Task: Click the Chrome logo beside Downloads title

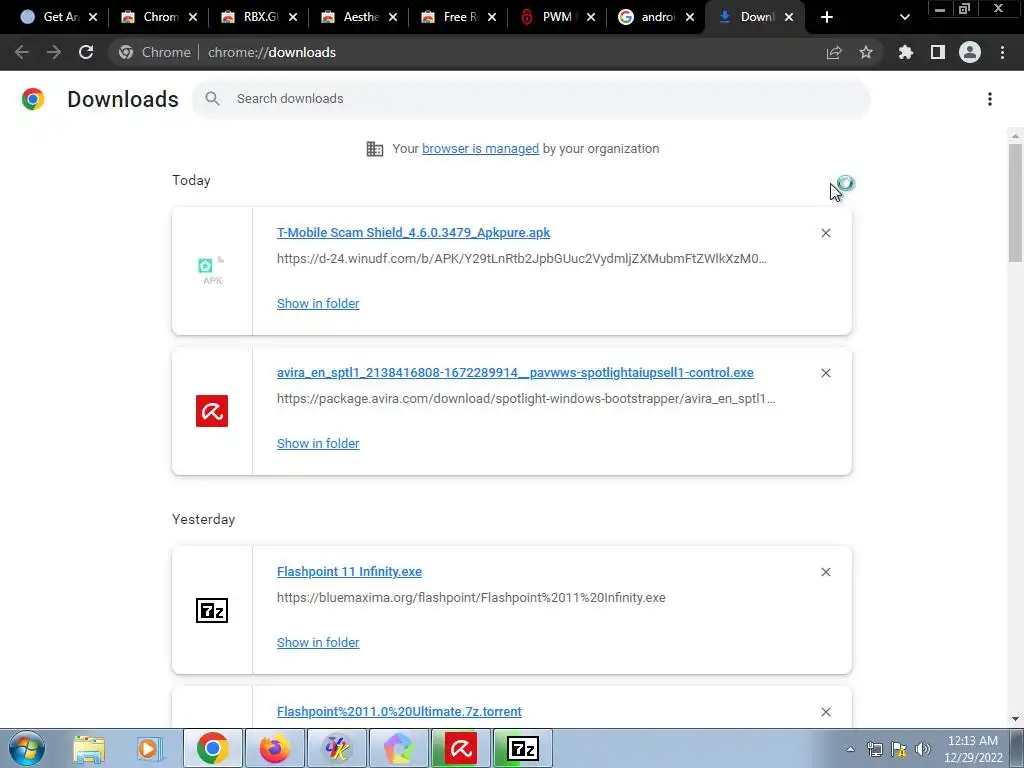Action: 33,99
